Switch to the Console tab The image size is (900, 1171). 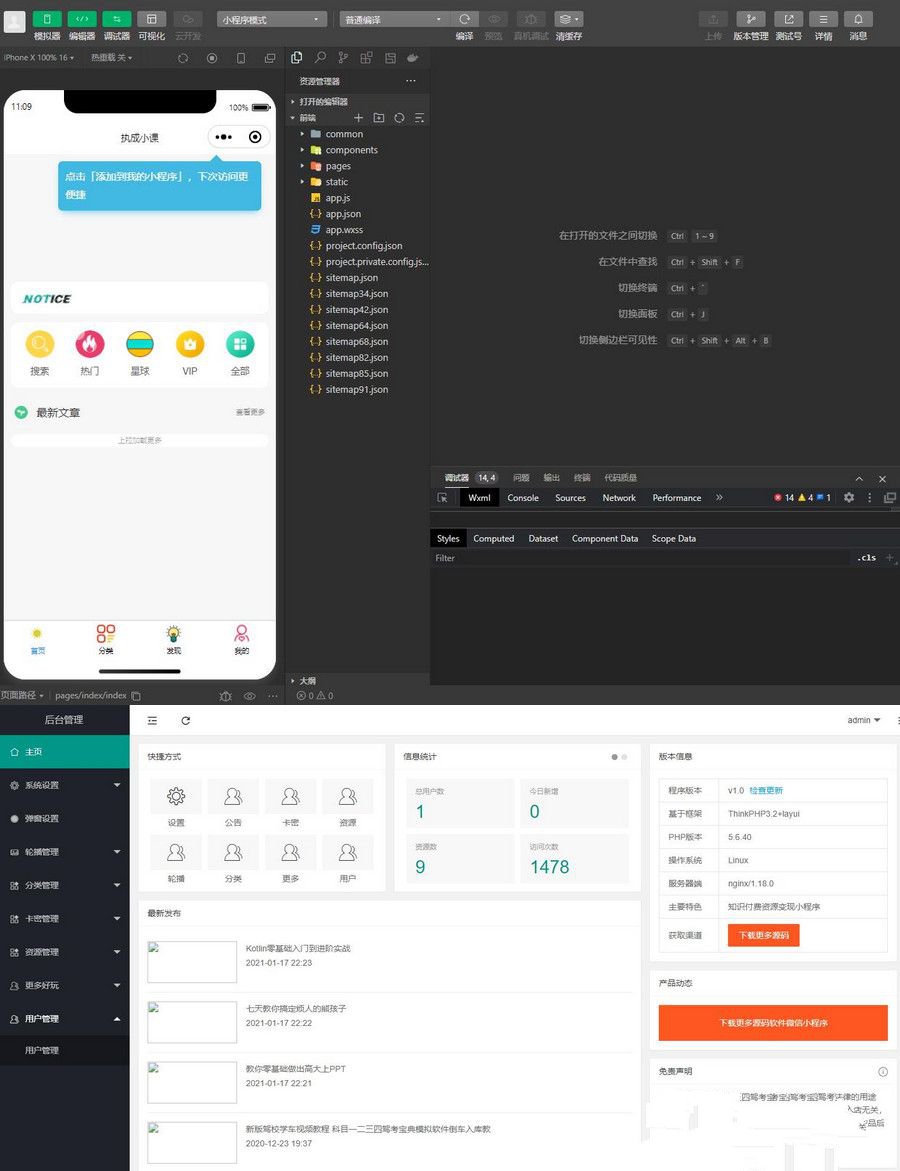pyautogui.click(x=522, y=497)
